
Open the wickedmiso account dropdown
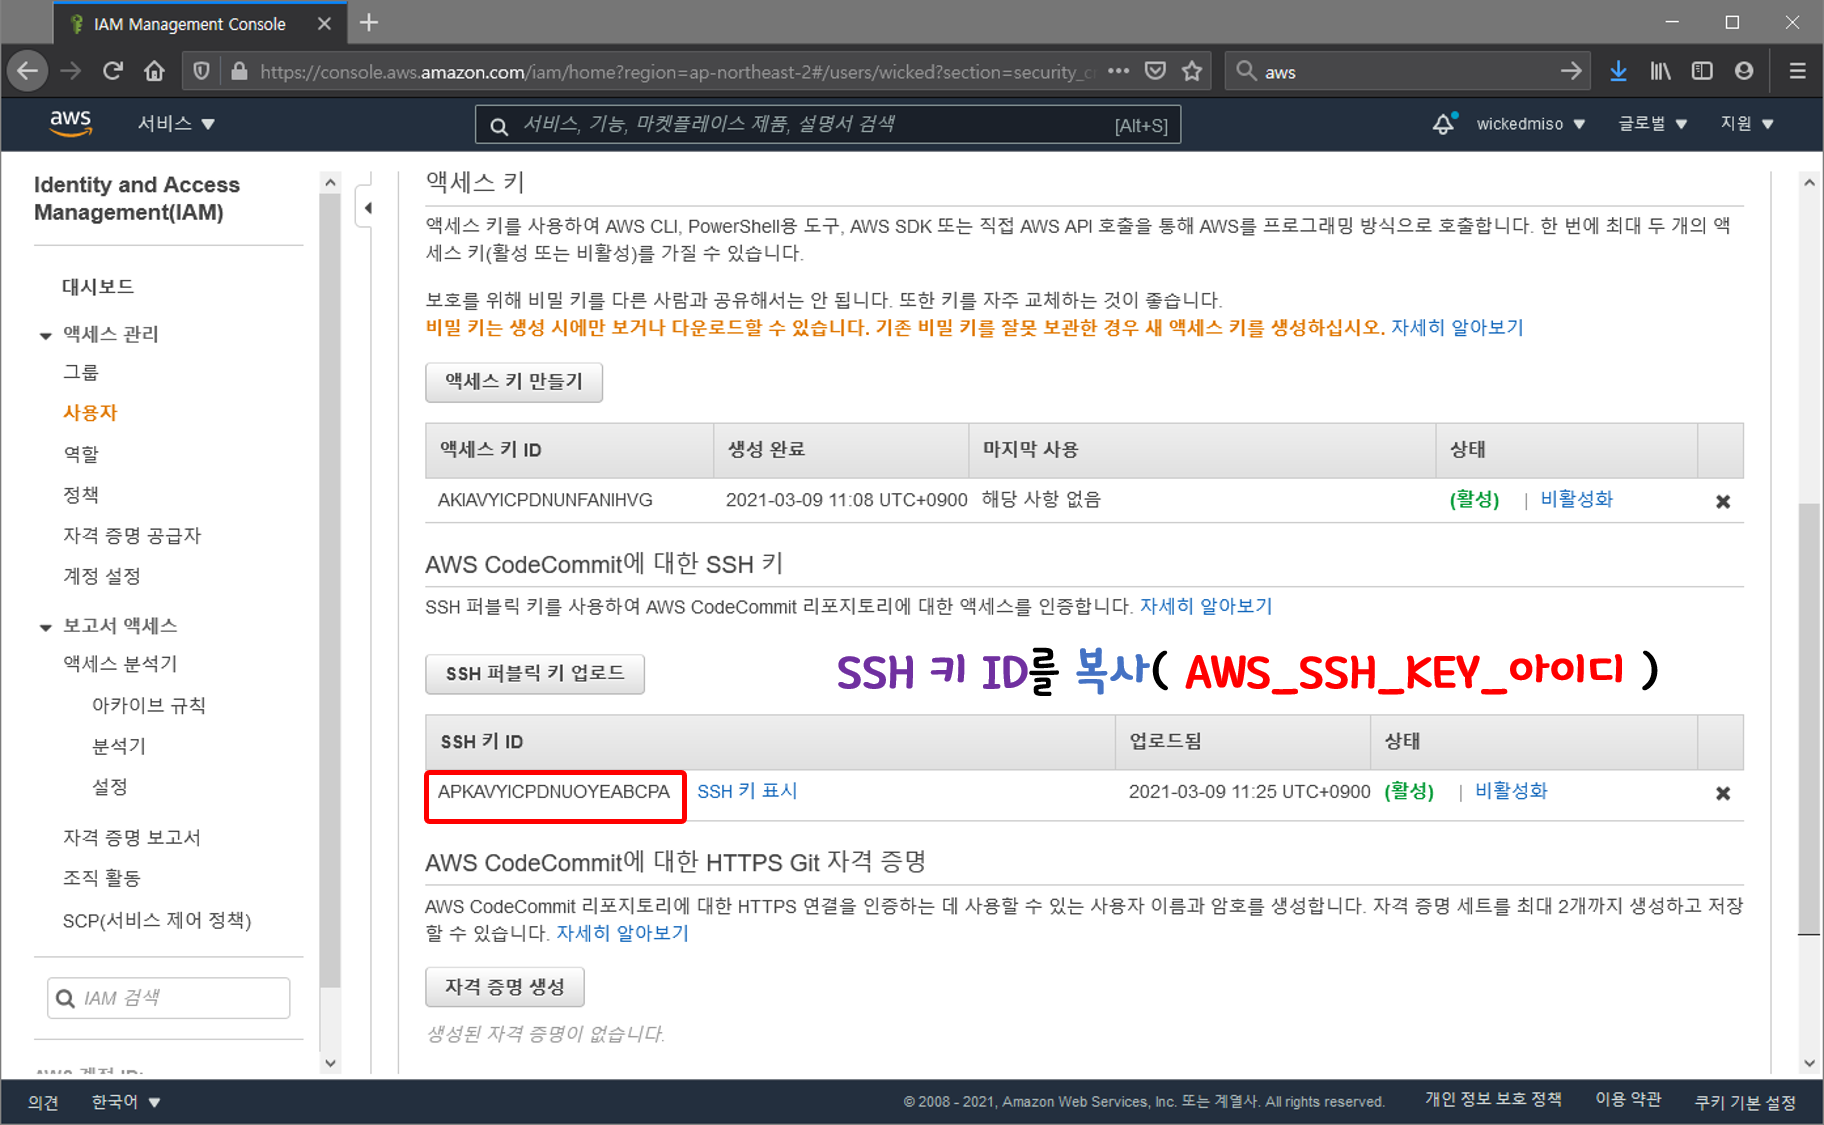1531,124
